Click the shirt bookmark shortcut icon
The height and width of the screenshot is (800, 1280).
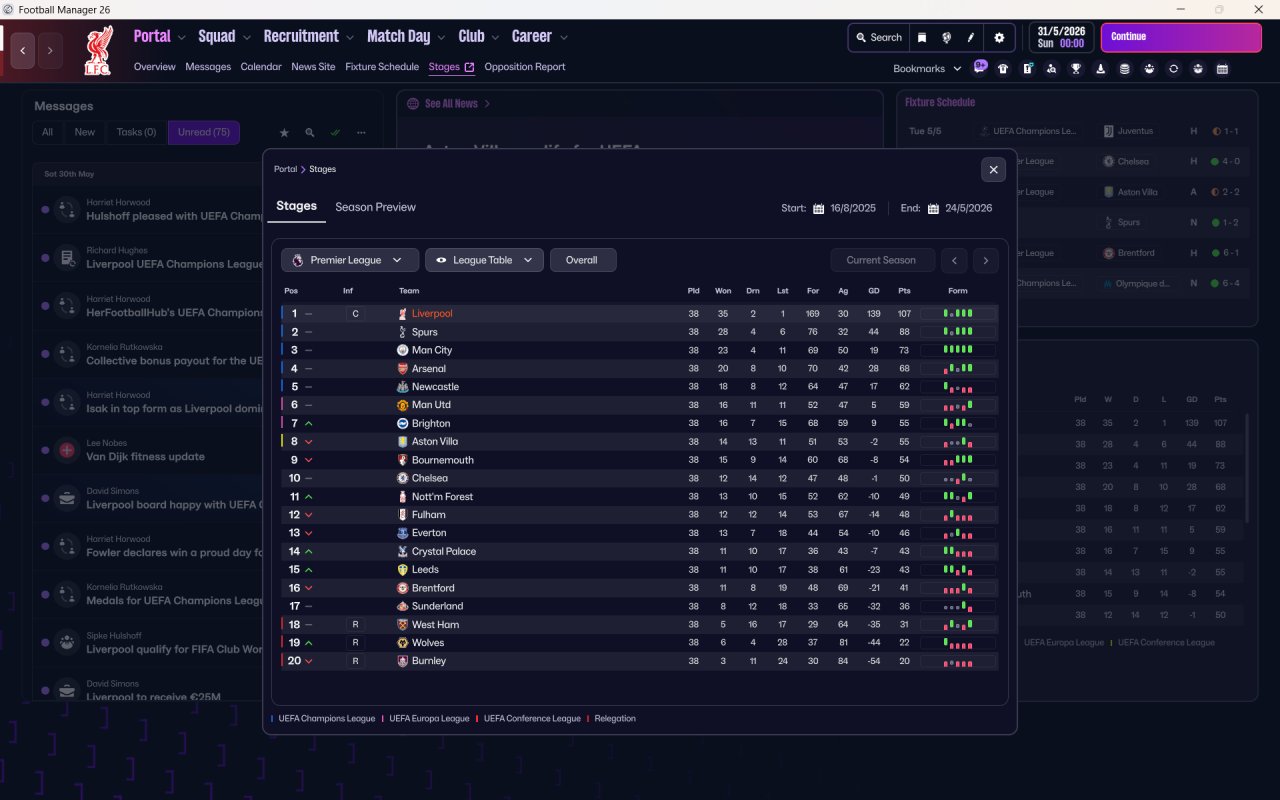[1003, 69]
